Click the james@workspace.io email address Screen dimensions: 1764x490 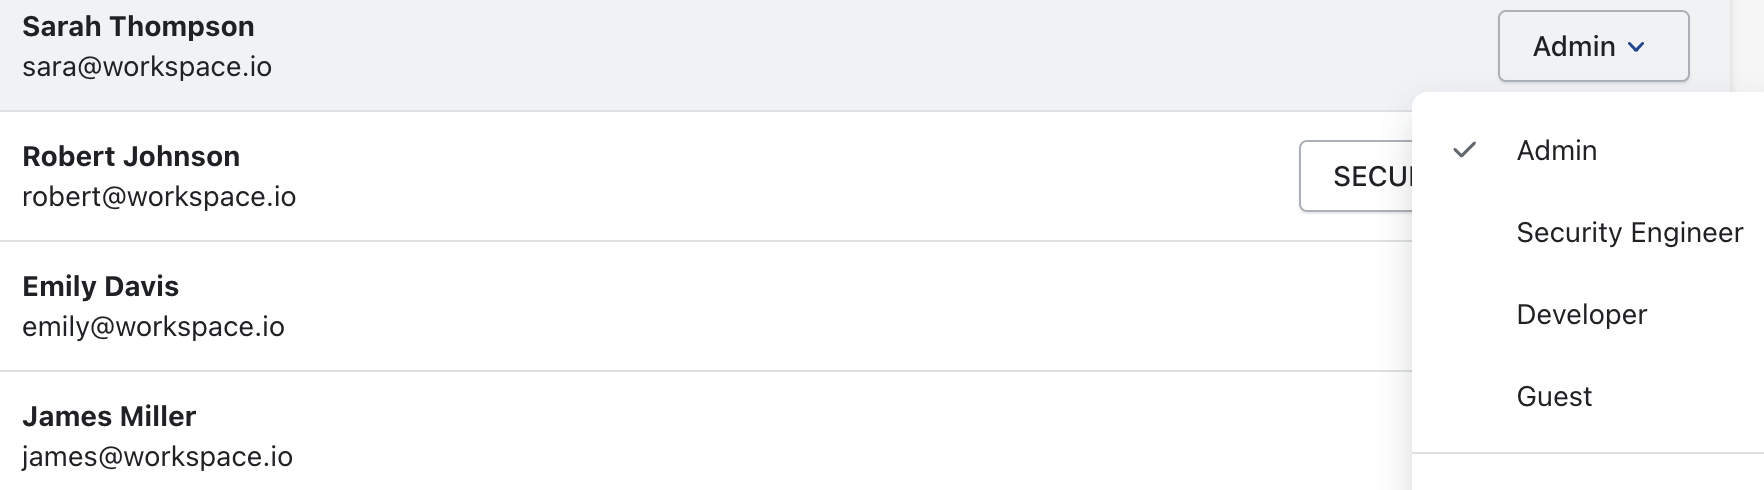157,457
